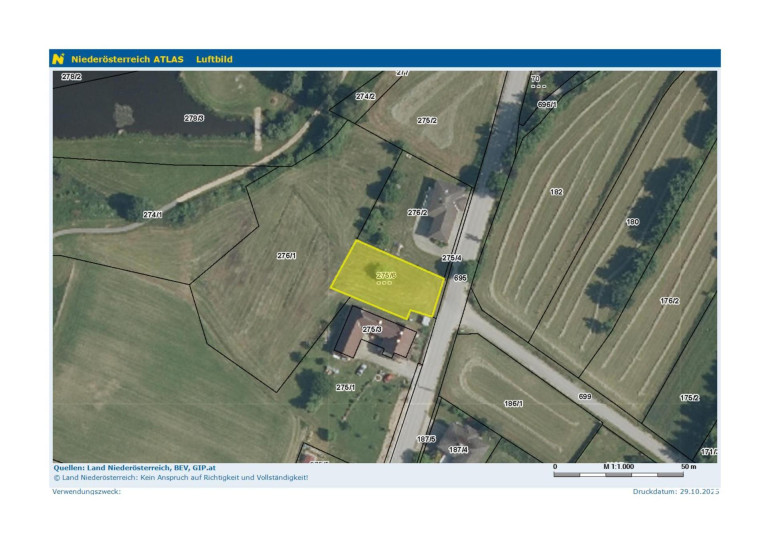The width and height of the screenshot is (770, 544).
Task: Click parcel label 187/4 at the bottom
Action: click(x=458, y=450)
